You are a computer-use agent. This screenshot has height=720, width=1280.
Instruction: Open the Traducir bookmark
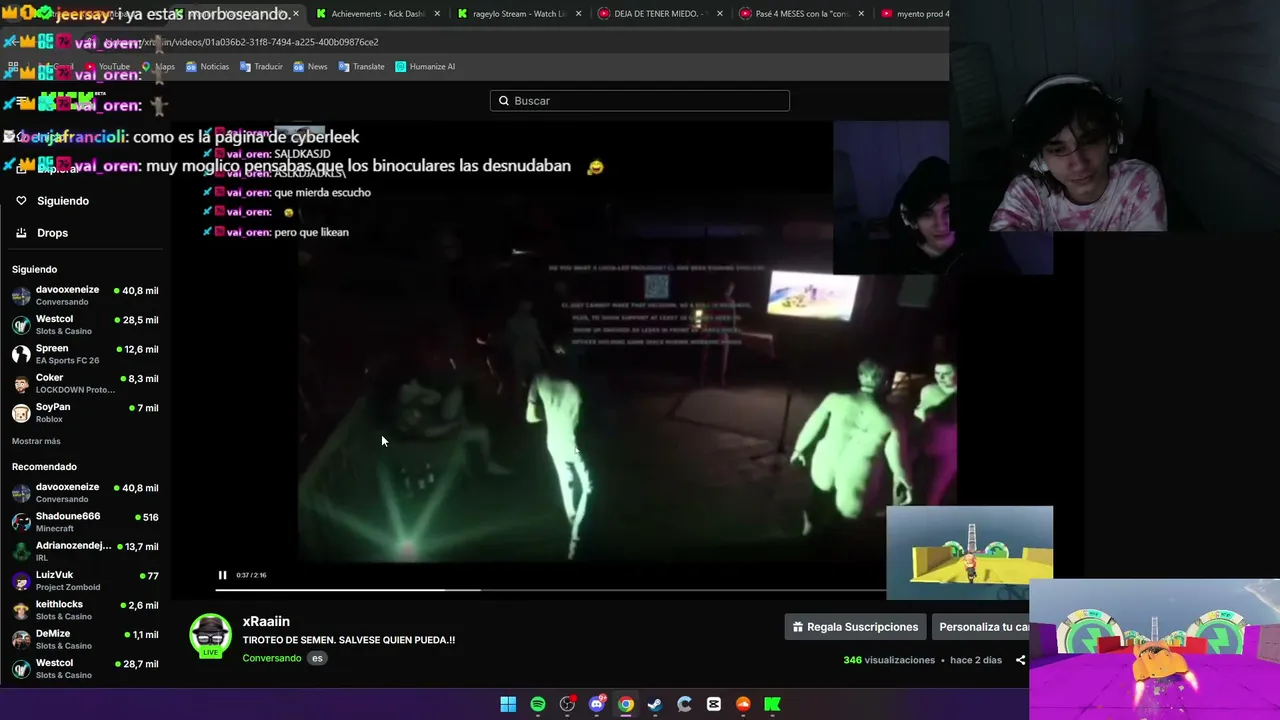[260, 67]
